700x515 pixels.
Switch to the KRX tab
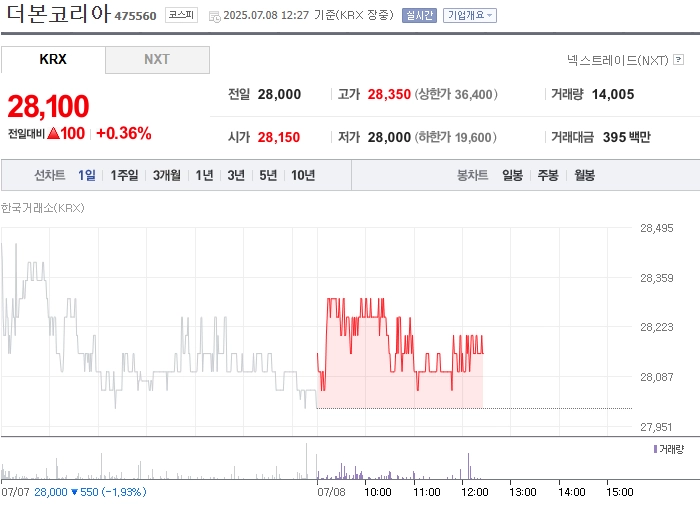click(x=53, y=59)
